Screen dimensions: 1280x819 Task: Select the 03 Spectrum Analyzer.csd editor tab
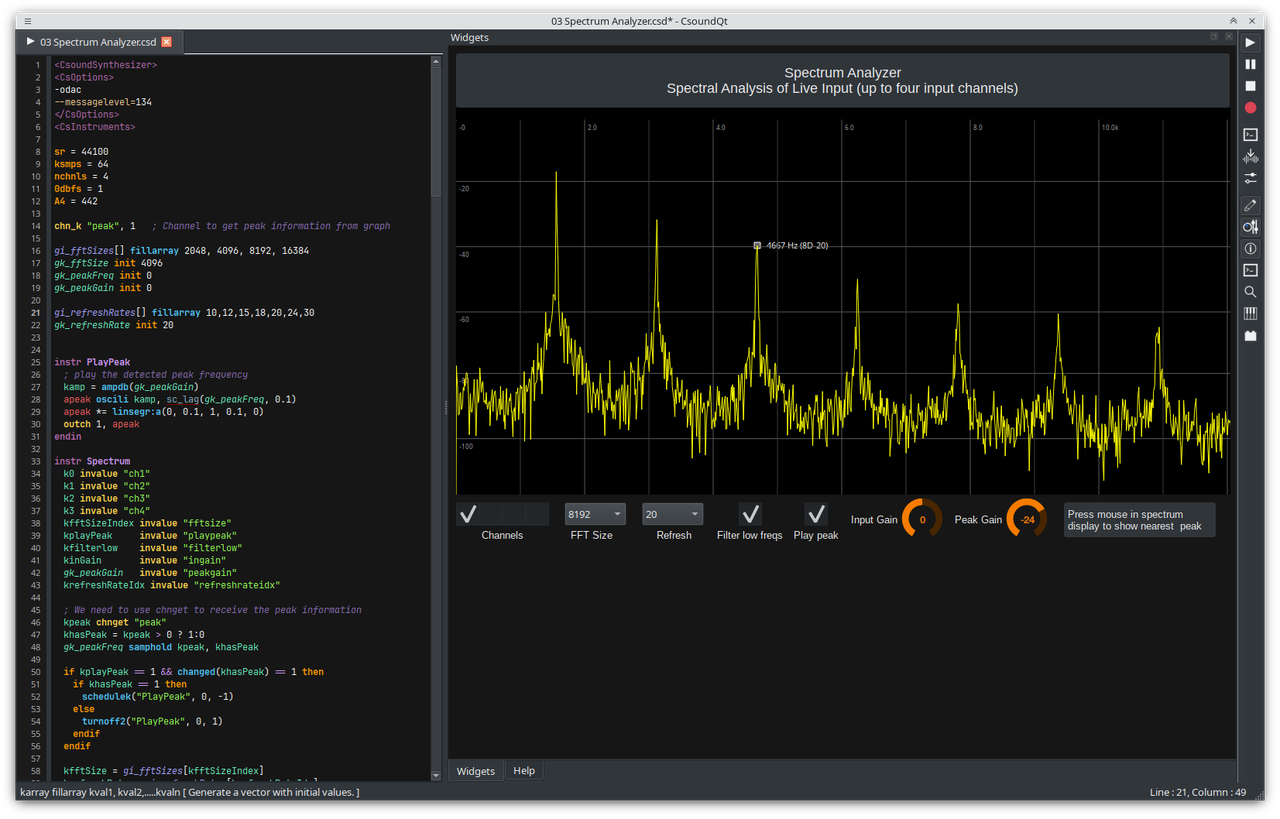98,42
